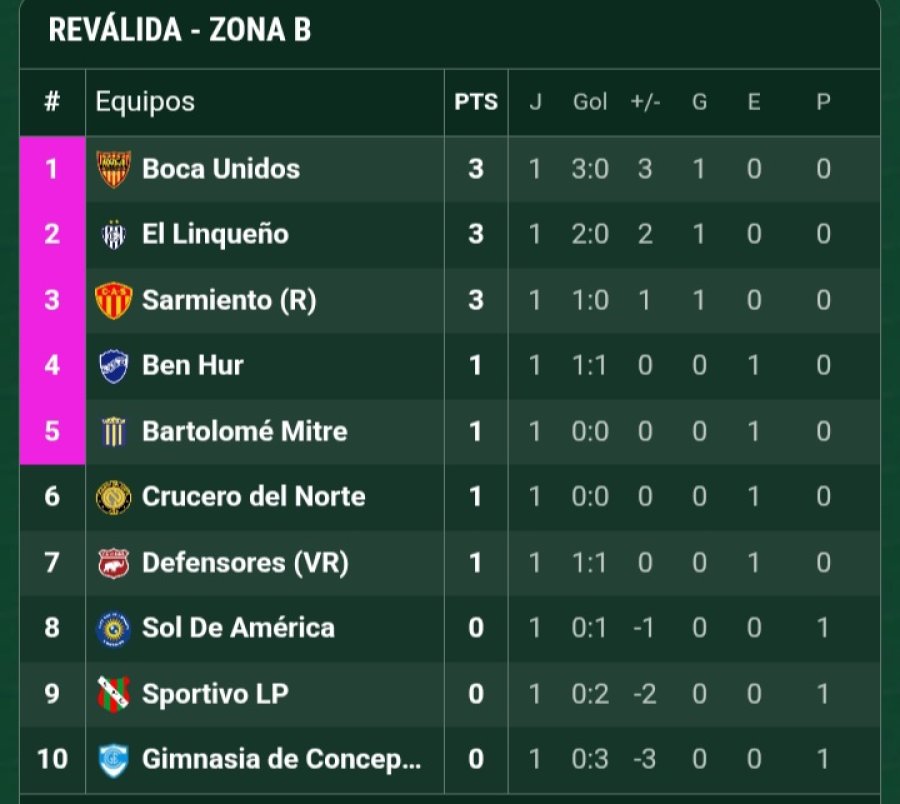This screenshot has width=900, height=804.
Task: Click the El Linqueño team crest
Action: pyautogui.click(x=113, y=235)
